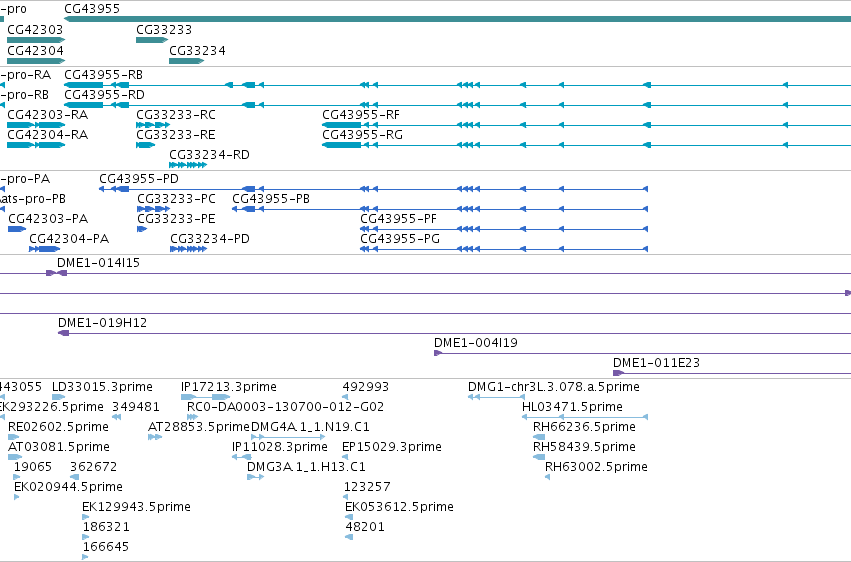Select the CG33233 gene glyph
This screenshot has width=851, height=562.
click(152, 40)
